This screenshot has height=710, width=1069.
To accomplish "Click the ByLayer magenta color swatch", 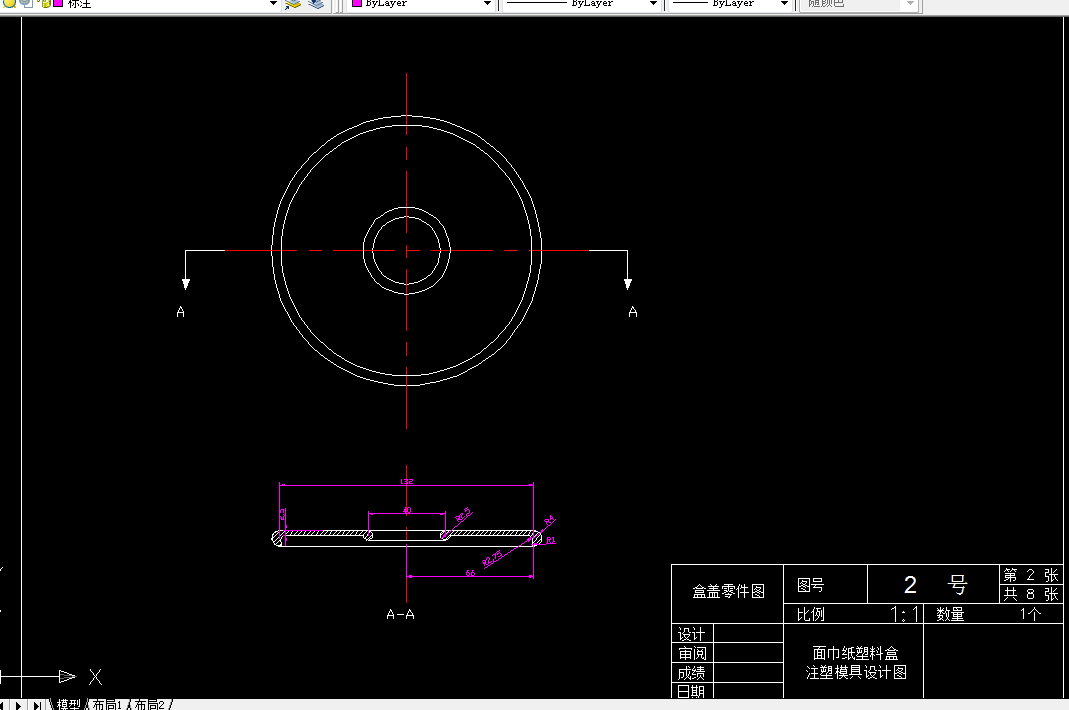I will [x=358, y=4].
